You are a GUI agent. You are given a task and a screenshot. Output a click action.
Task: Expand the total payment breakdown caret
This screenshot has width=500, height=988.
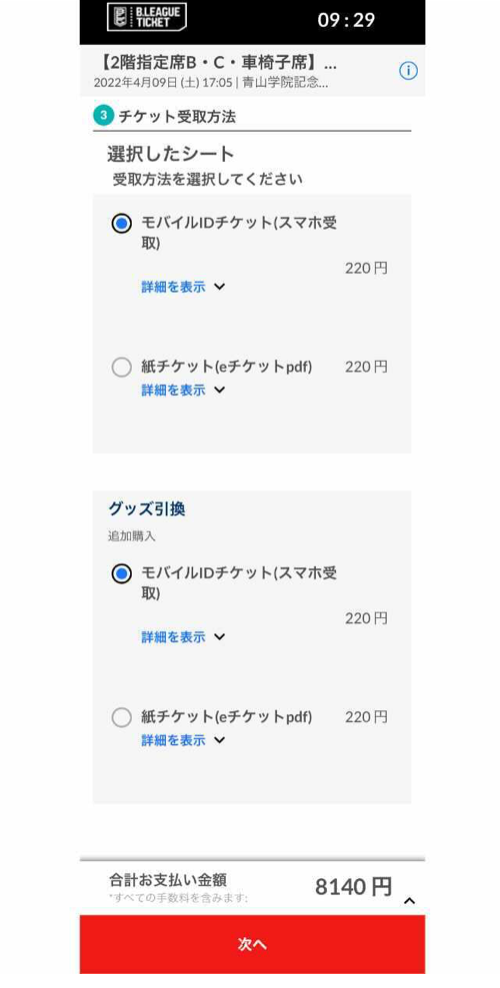click(x=409, y=901)
